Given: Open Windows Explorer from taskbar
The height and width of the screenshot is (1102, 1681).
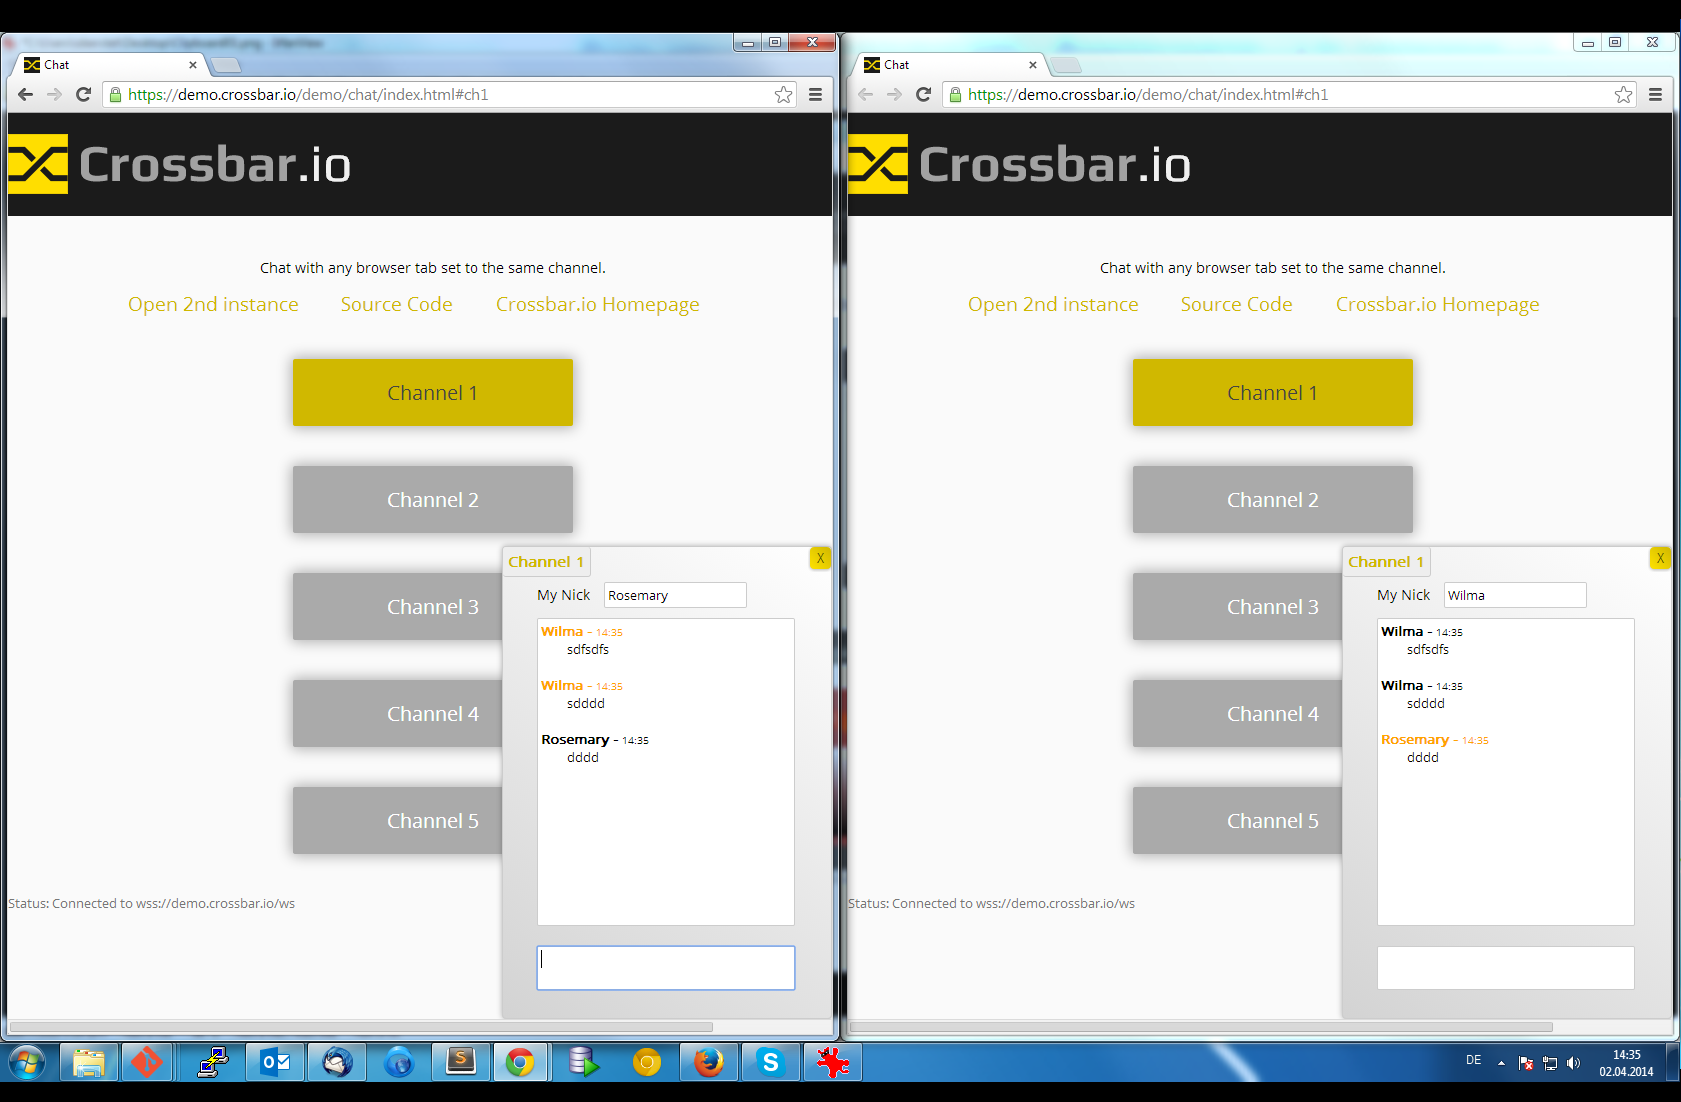Looking at the screenshot, I should pos(89,1062).
